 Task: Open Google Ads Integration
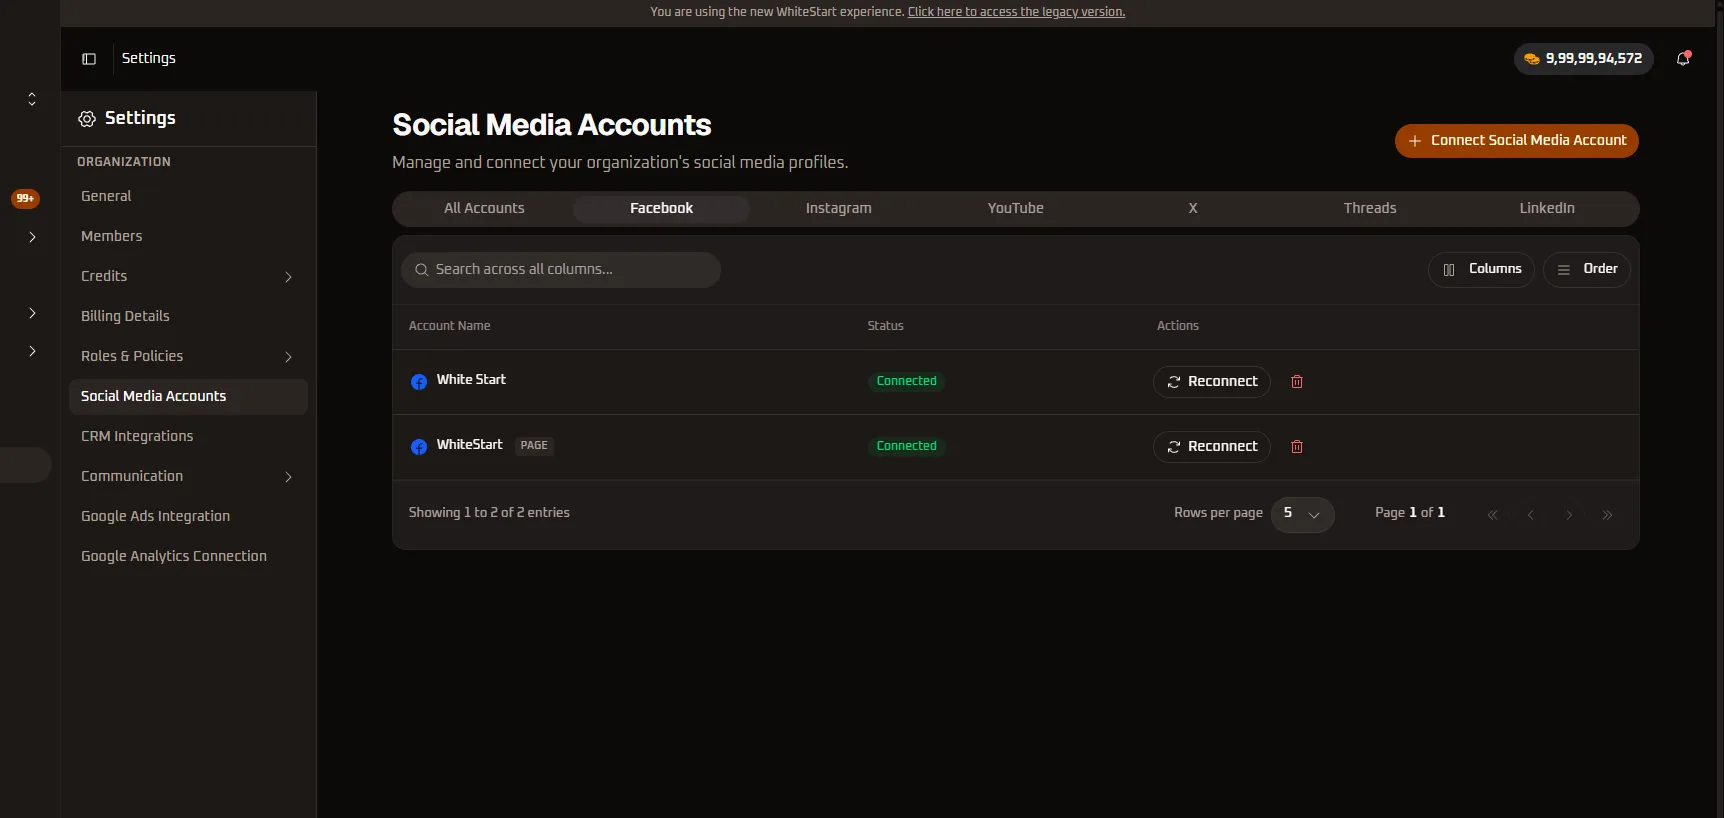188,516
